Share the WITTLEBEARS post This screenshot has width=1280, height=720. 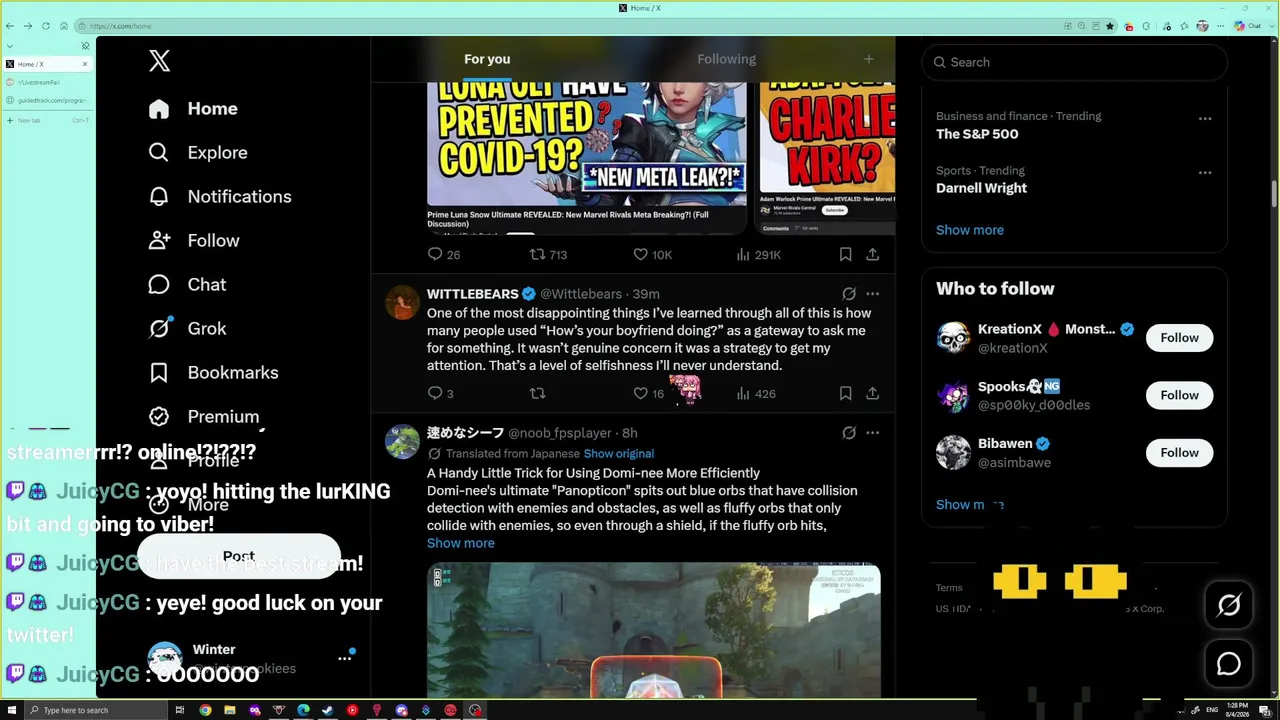(873, 394)
